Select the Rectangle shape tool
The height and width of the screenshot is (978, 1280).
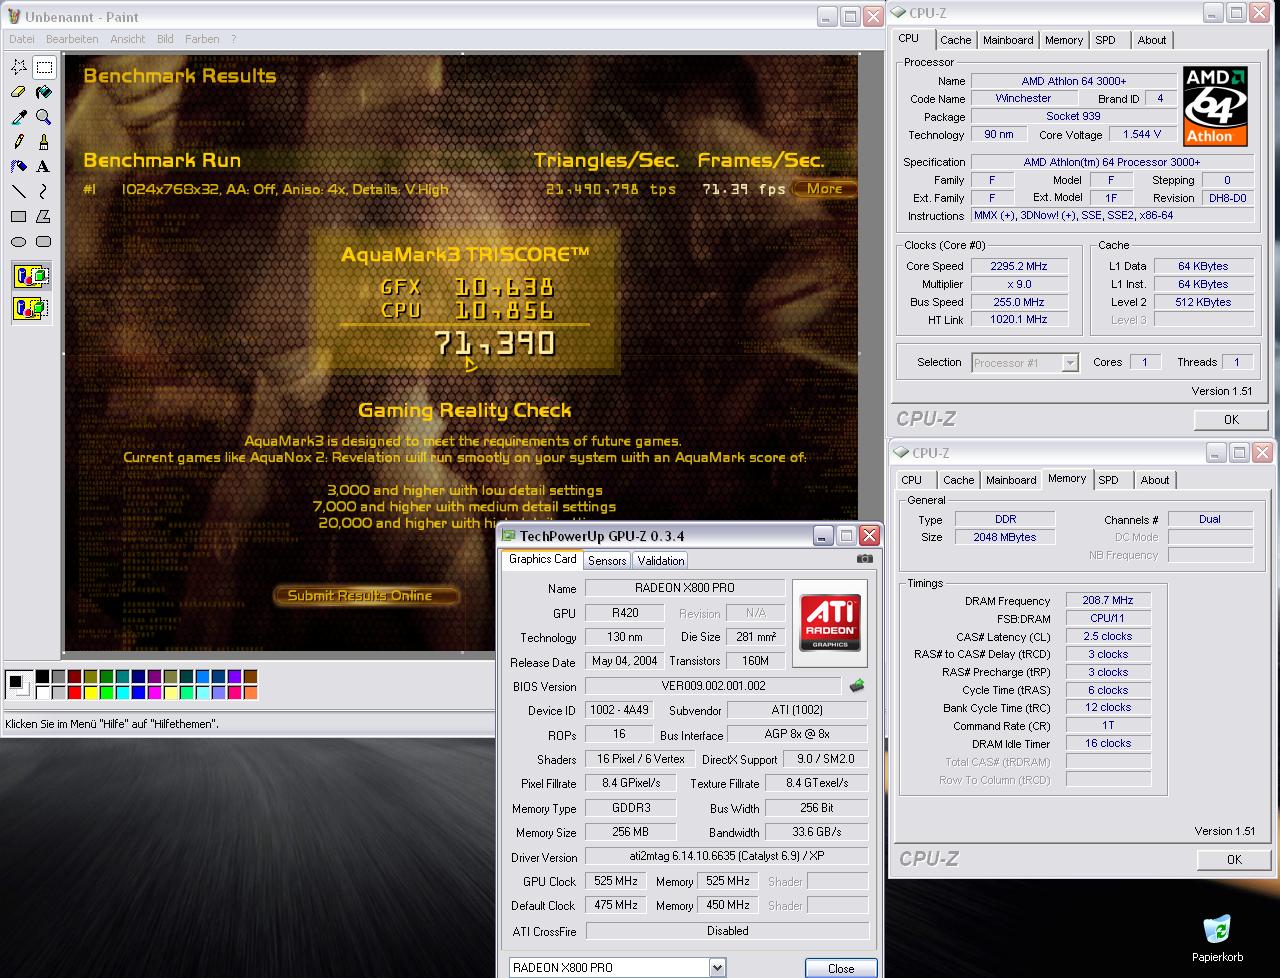pos(19,217)
